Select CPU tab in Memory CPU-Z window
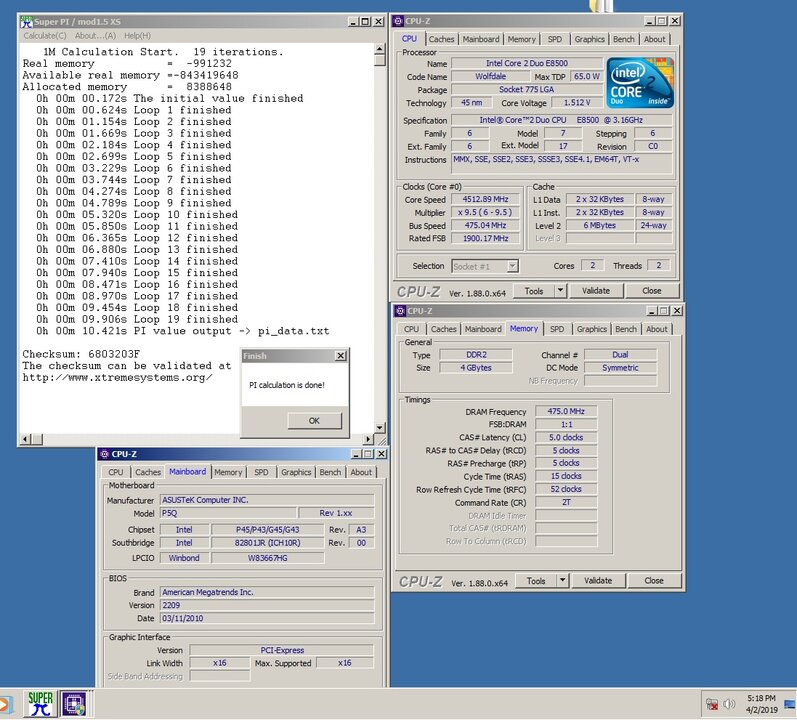 (412, 329)
